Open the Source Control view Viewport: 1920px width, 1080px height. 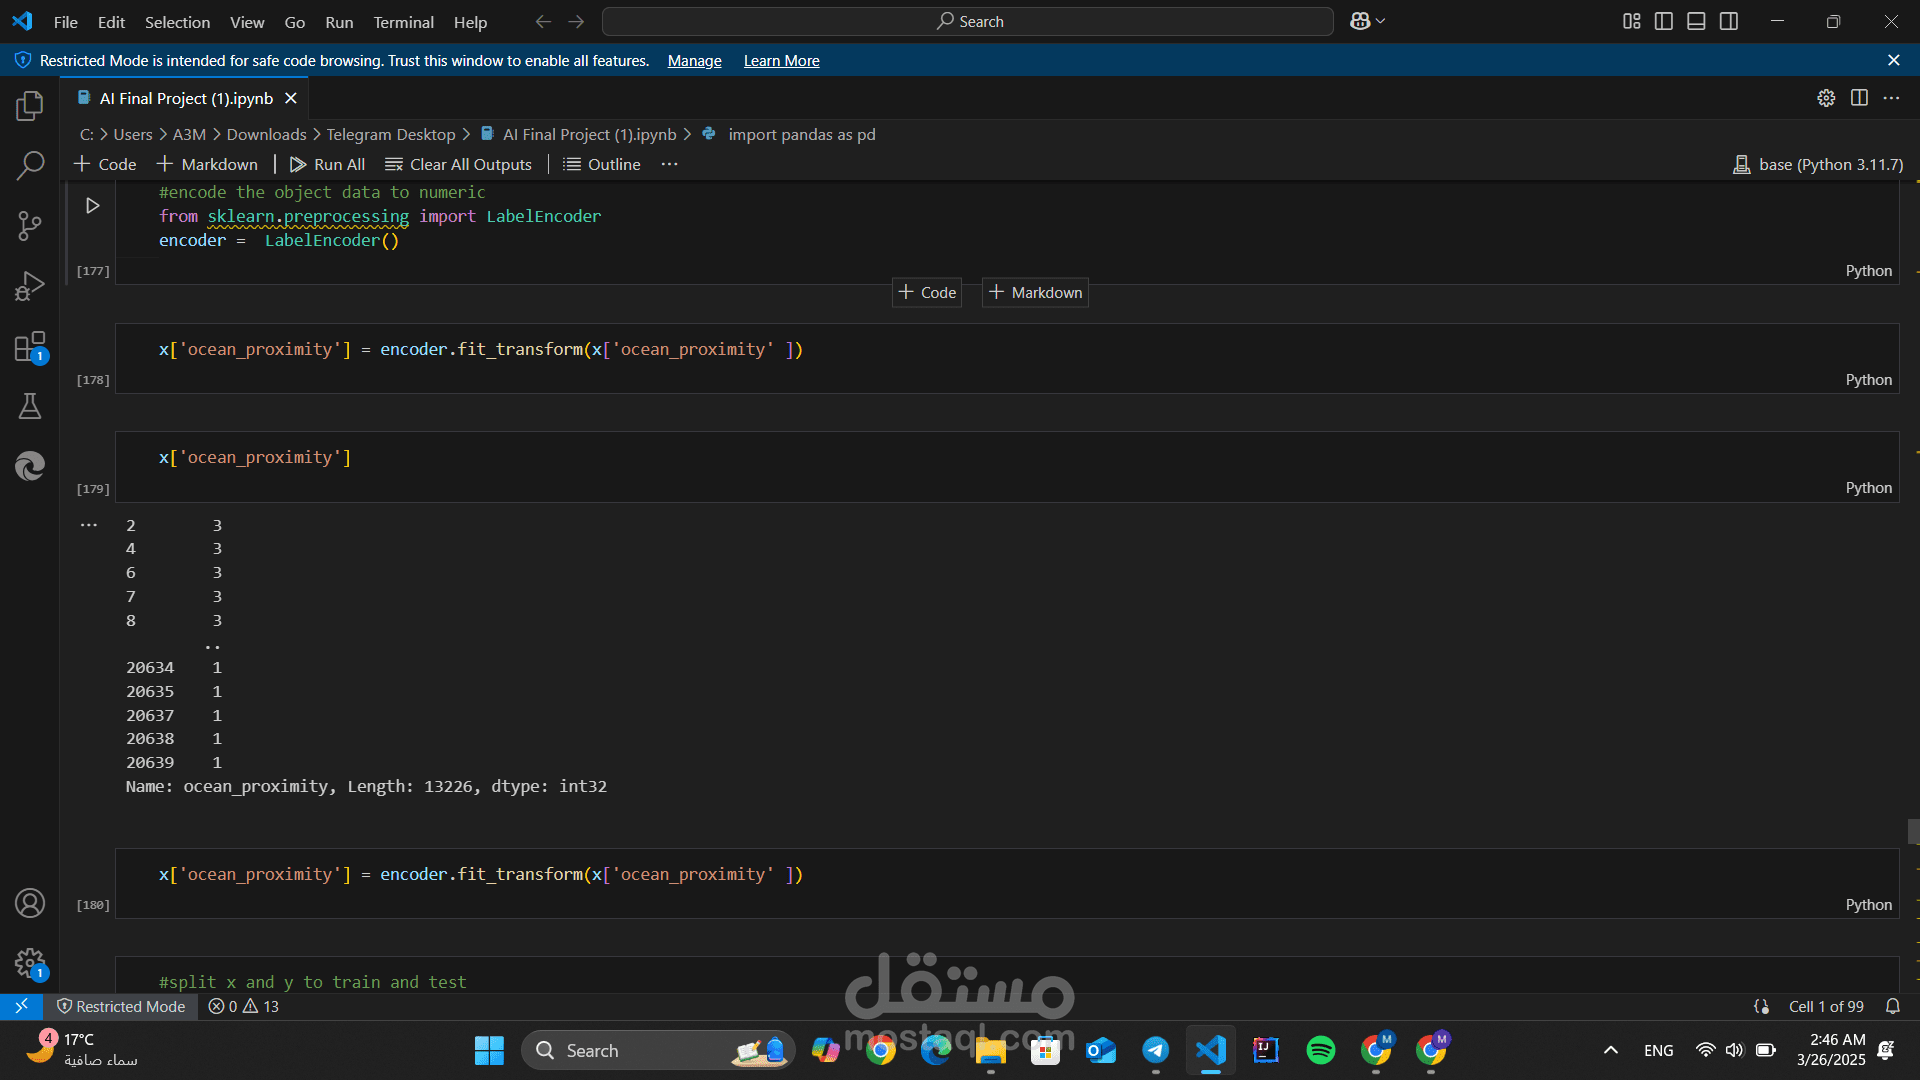click(x=30, y=226)
